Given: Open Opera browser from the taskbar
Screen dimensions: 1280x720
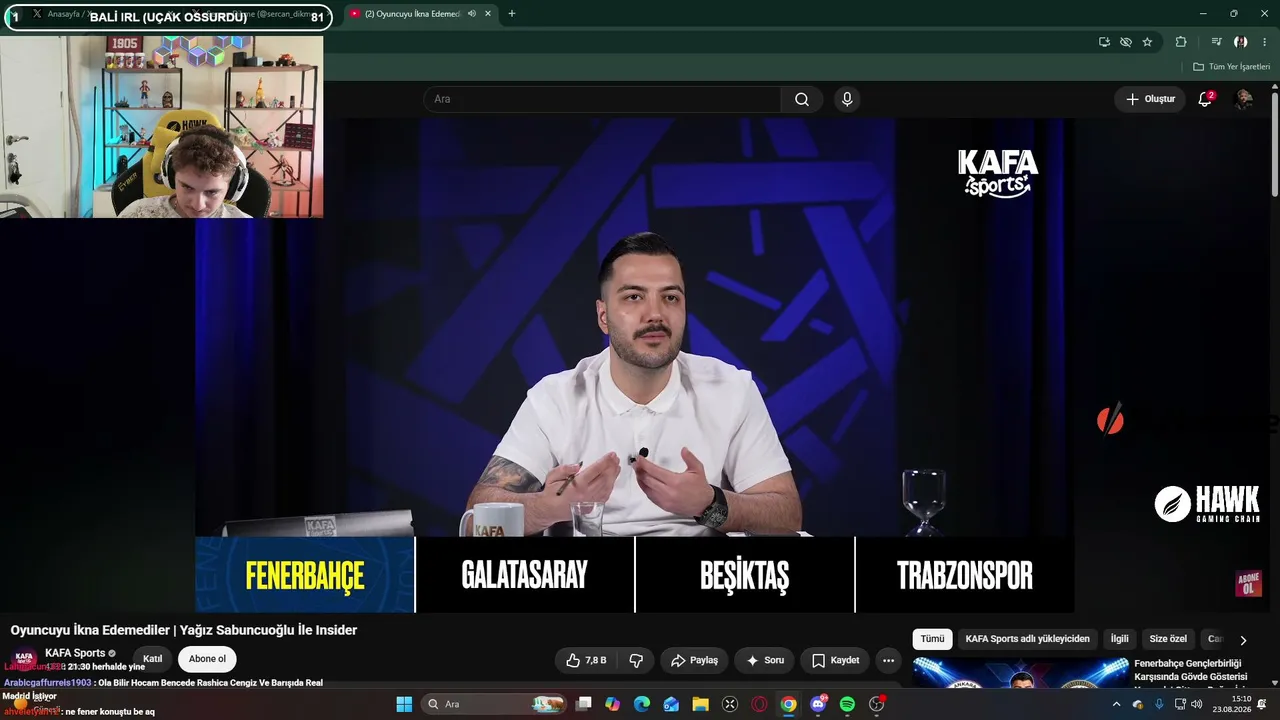Looking at the screenshot, I should pos(759,704).
